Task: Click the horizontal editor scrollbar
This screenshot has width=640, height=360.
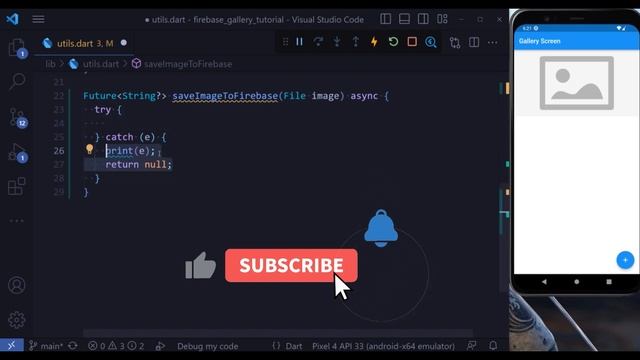Action: 278,333
